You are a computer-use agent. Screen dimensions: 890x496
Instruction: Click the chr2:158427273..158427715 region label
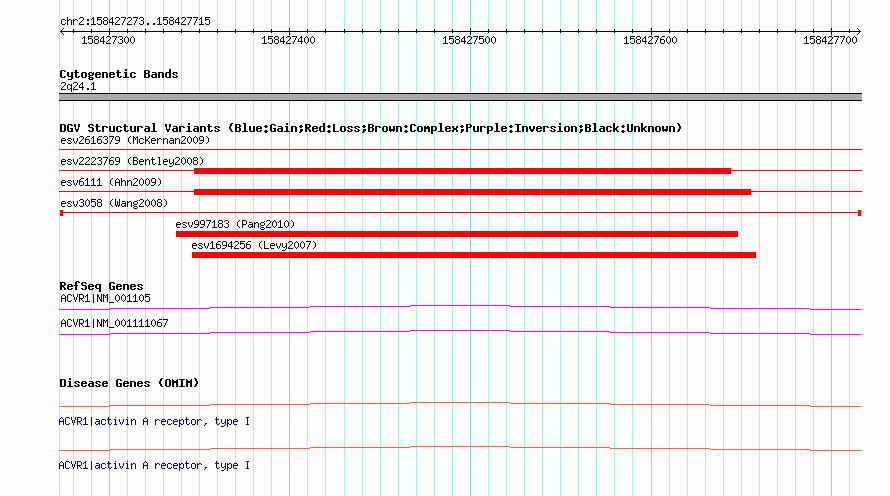(x=135, y=21)
